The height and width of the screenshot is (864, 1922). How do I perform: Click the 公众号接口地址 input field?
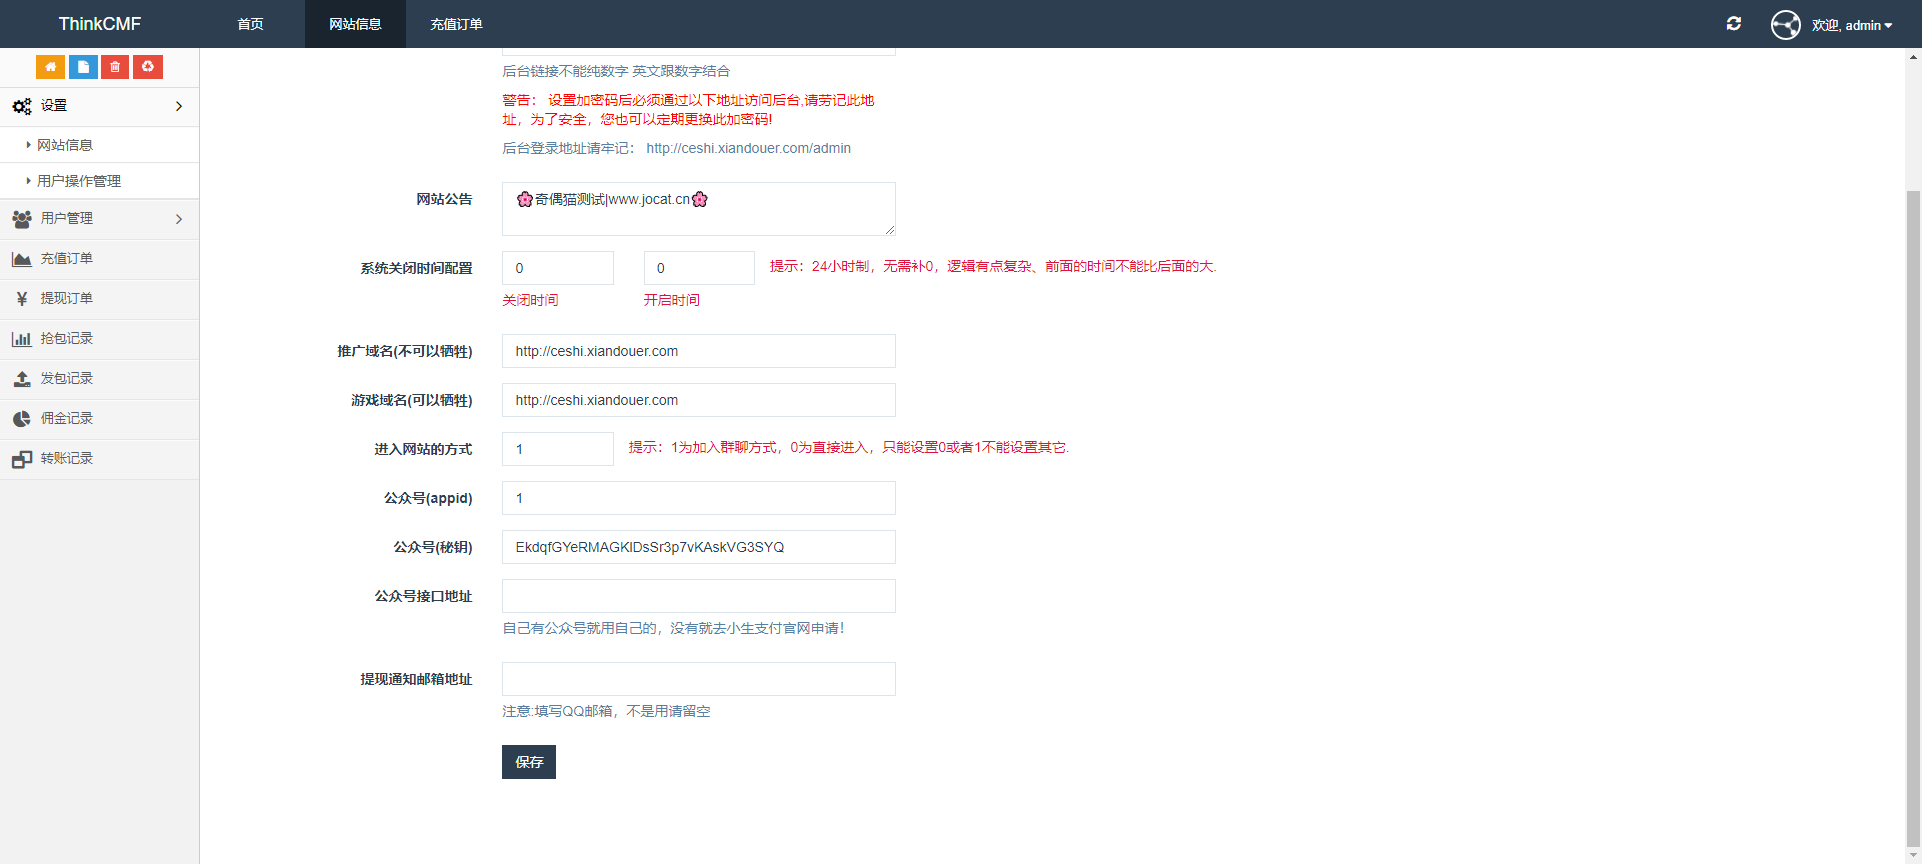pos(699,596)
